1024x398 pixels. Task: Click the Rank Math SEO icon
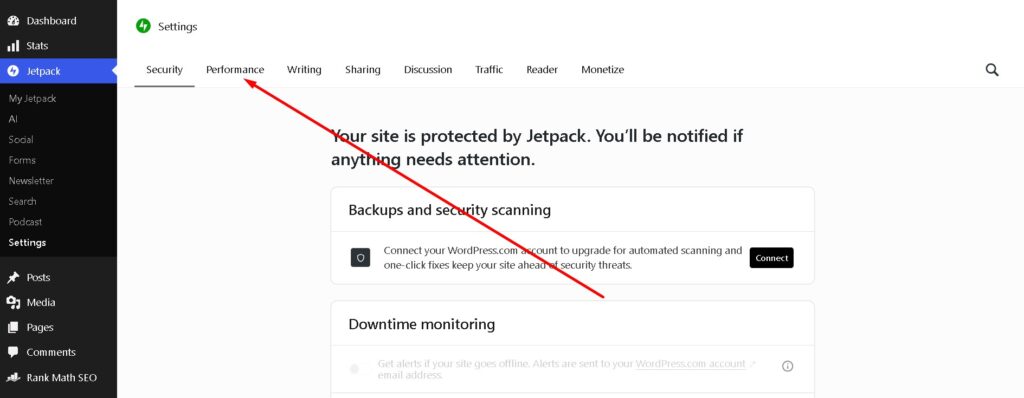click(13, 378)
